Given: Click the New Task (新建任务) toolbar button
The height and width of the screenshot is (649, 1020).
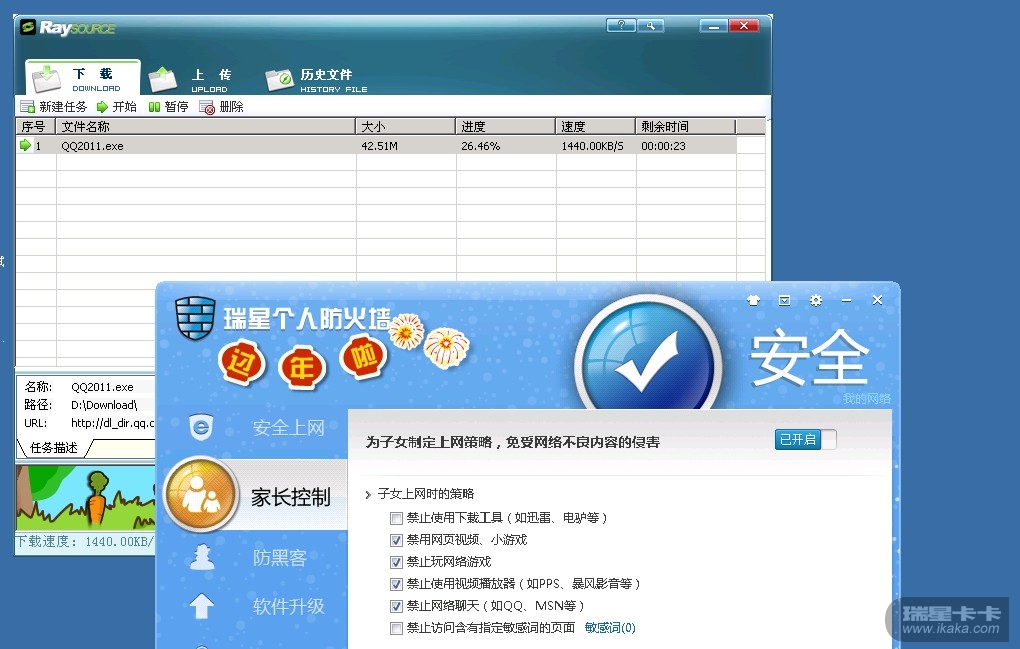Looking at the screenshot, I should coord(53,107).
